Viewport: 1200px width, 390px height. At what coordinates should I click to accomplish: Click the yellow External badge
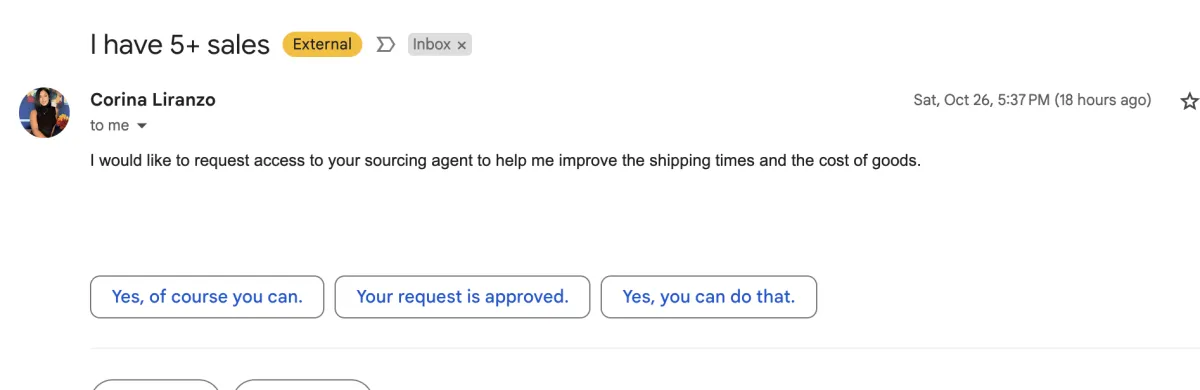(x=322, y=44)
